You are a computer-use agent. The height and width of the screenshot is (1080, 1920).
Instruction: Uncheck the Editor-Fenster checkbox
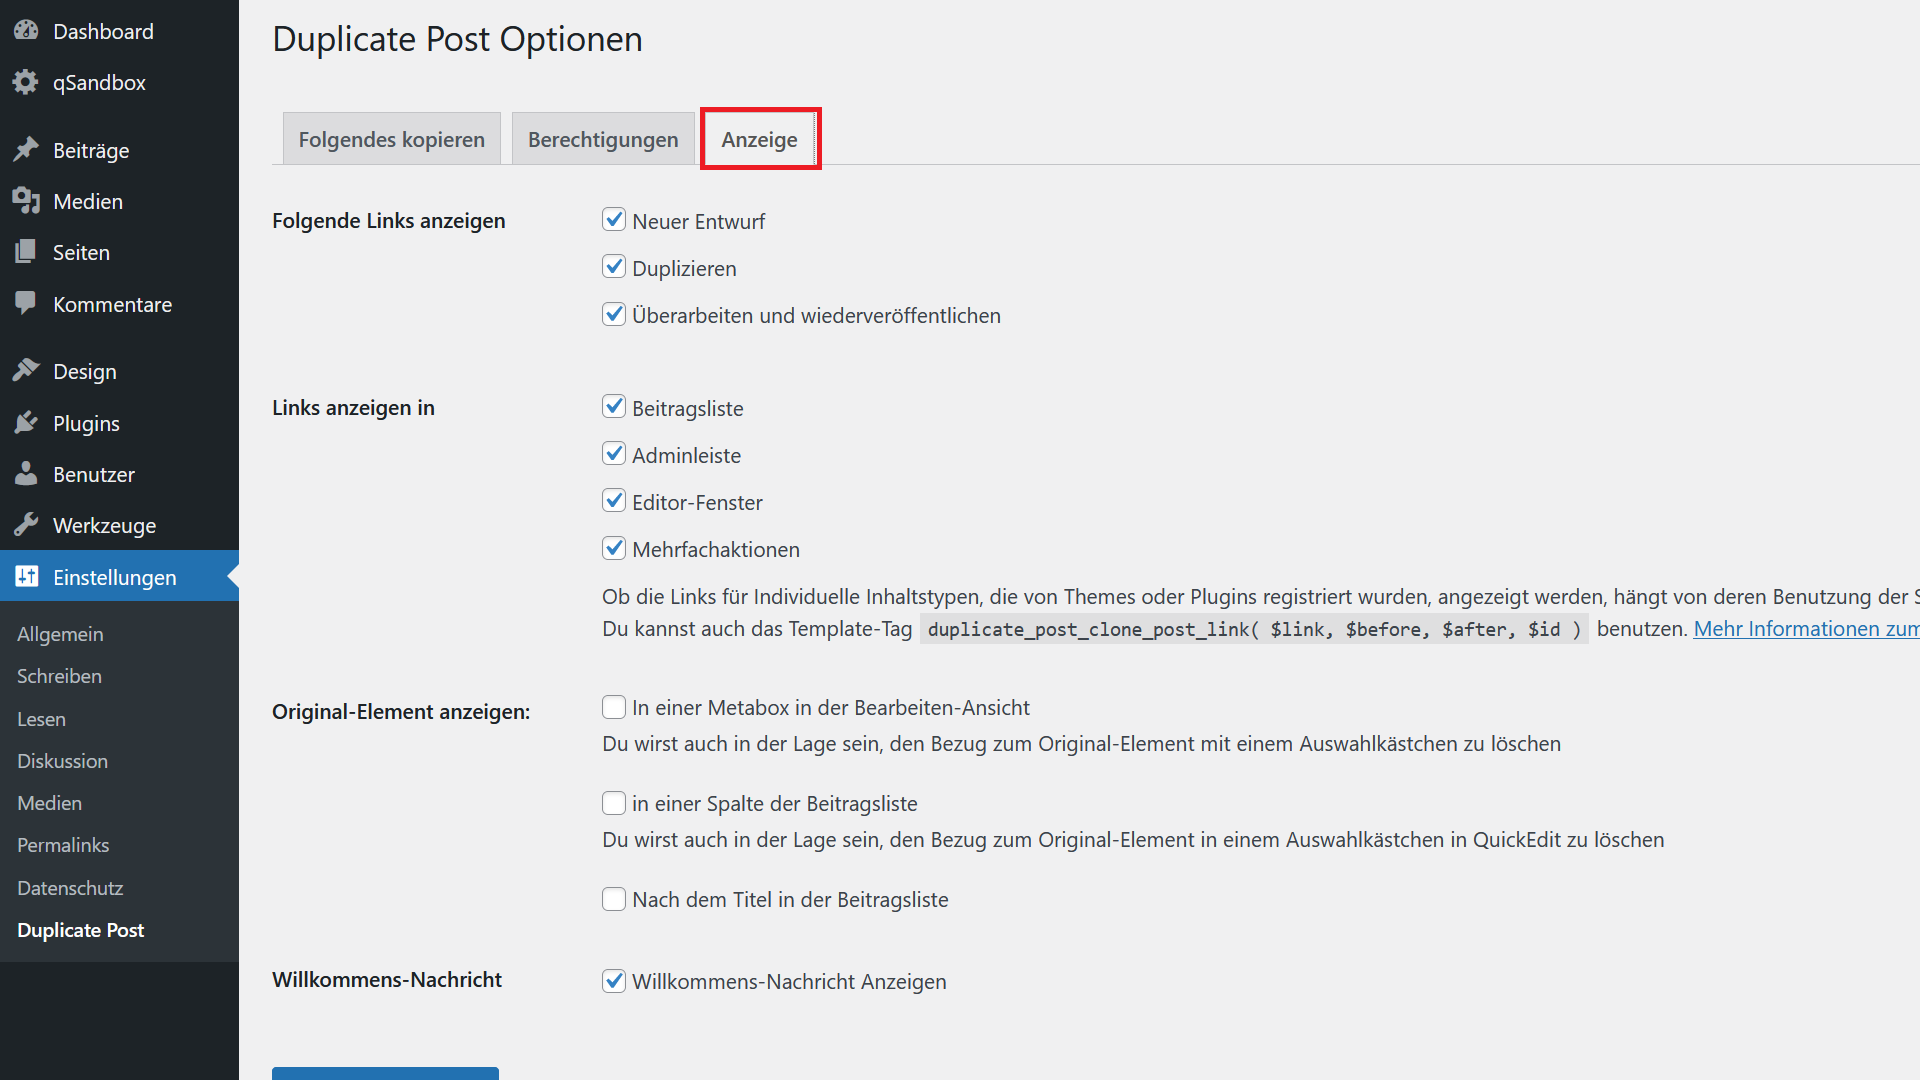[614, 501]
